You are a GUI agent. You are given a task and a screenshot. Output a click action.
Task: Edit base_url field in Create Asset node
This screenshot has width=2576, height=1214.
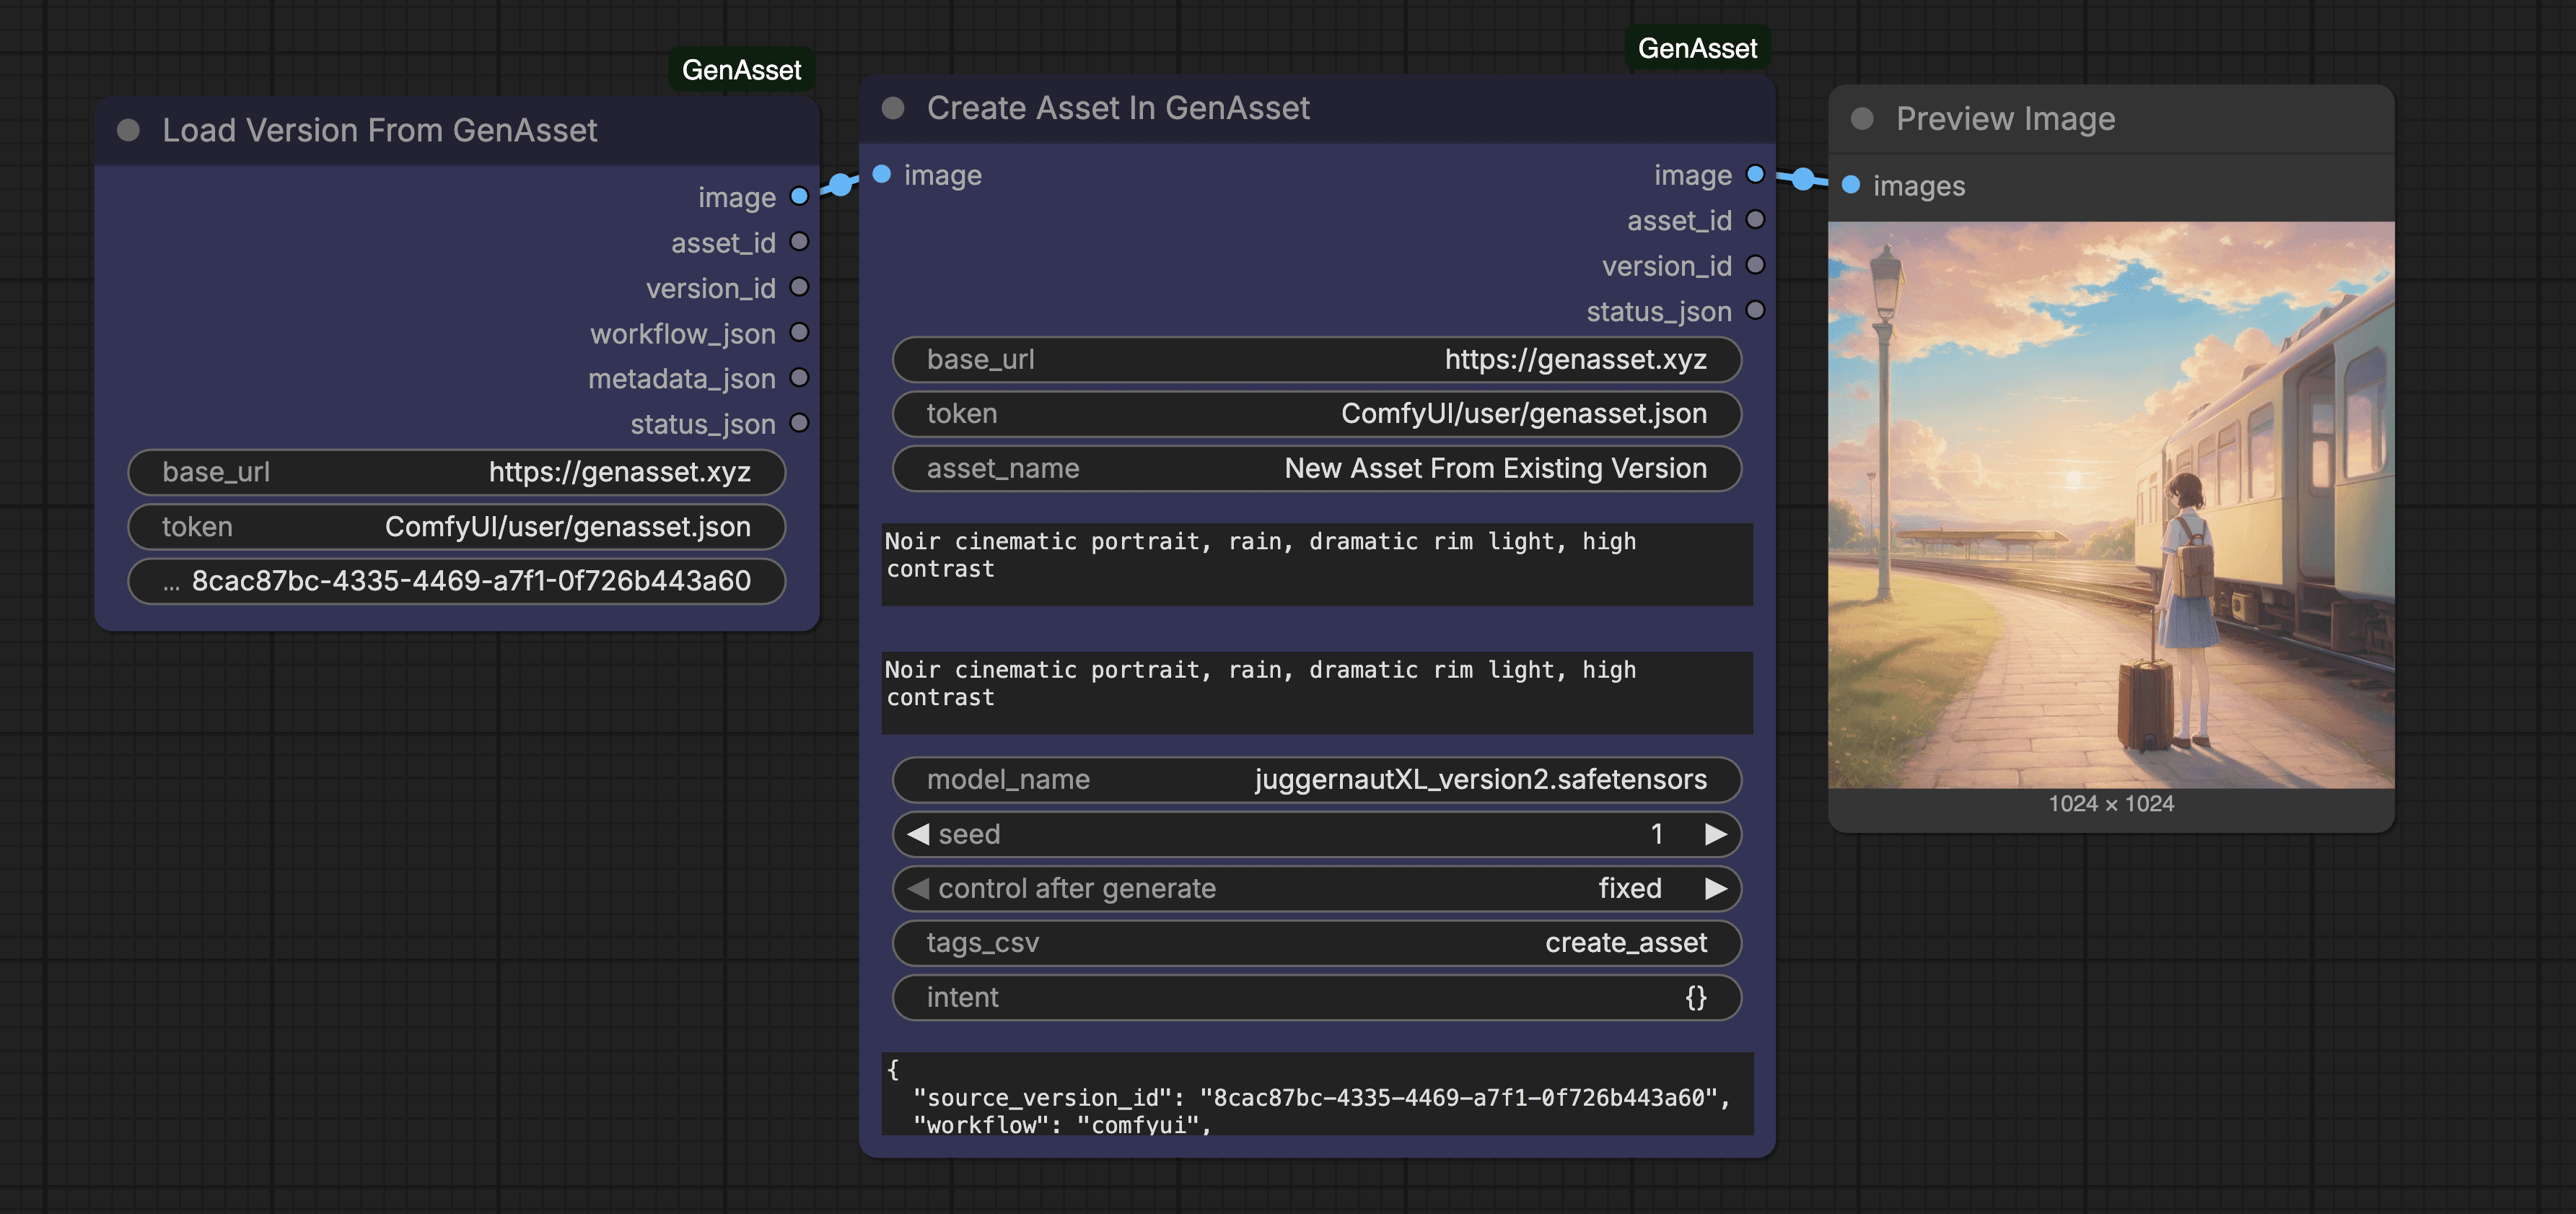tap(1316, 360)
